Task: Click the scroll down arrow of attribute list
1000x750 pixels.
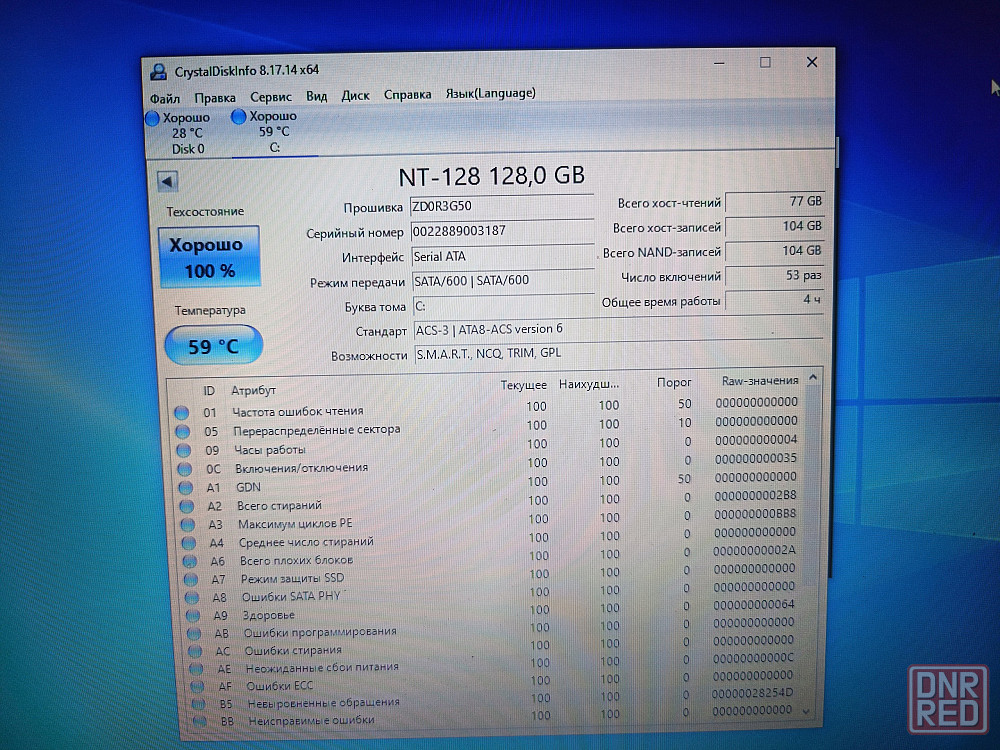Action: [x=807, y=711]
